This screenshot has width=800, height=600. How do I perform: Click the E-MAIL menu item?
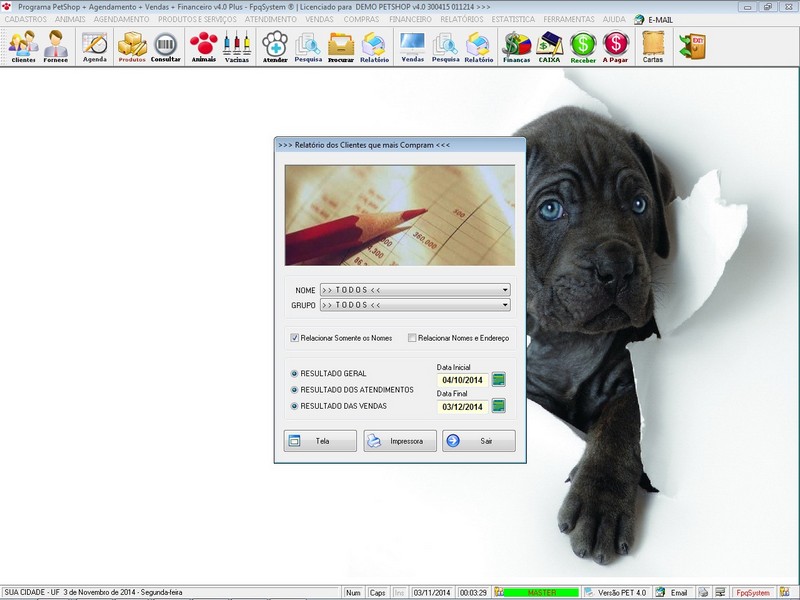[658, 17]
